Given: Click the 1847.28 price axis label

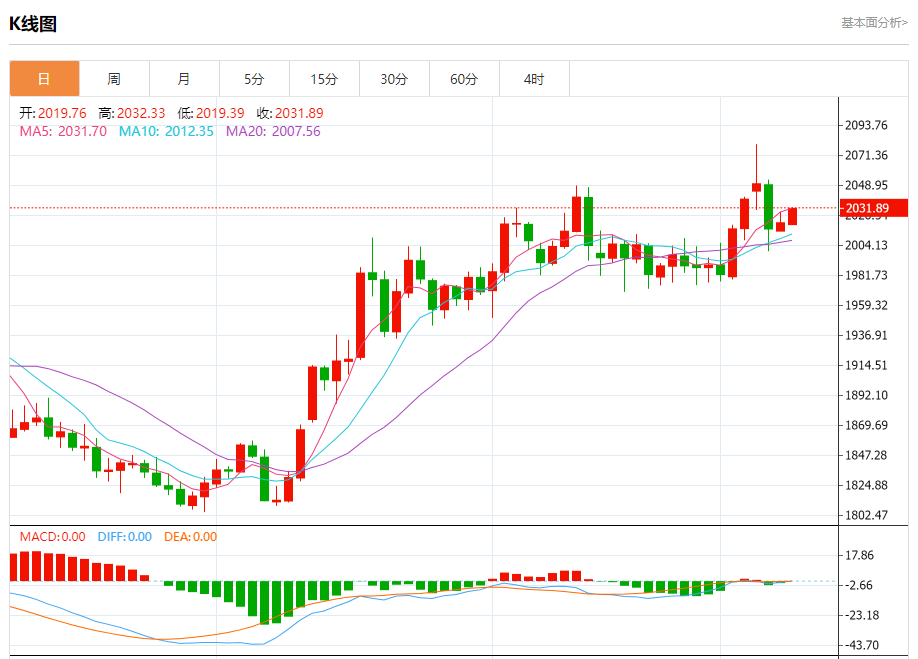Looking at the screenshot, I should (x=866, y=455).
